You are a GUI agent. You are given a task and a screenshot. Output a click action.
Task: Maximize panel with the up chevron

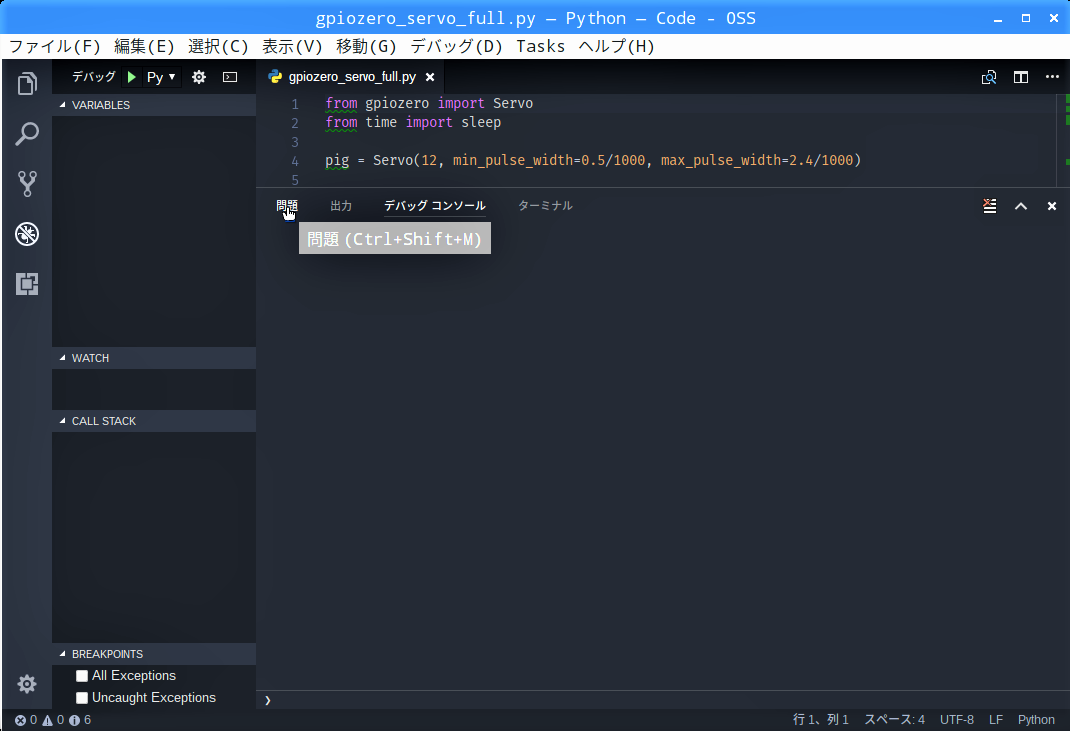tap(1021, 206)
